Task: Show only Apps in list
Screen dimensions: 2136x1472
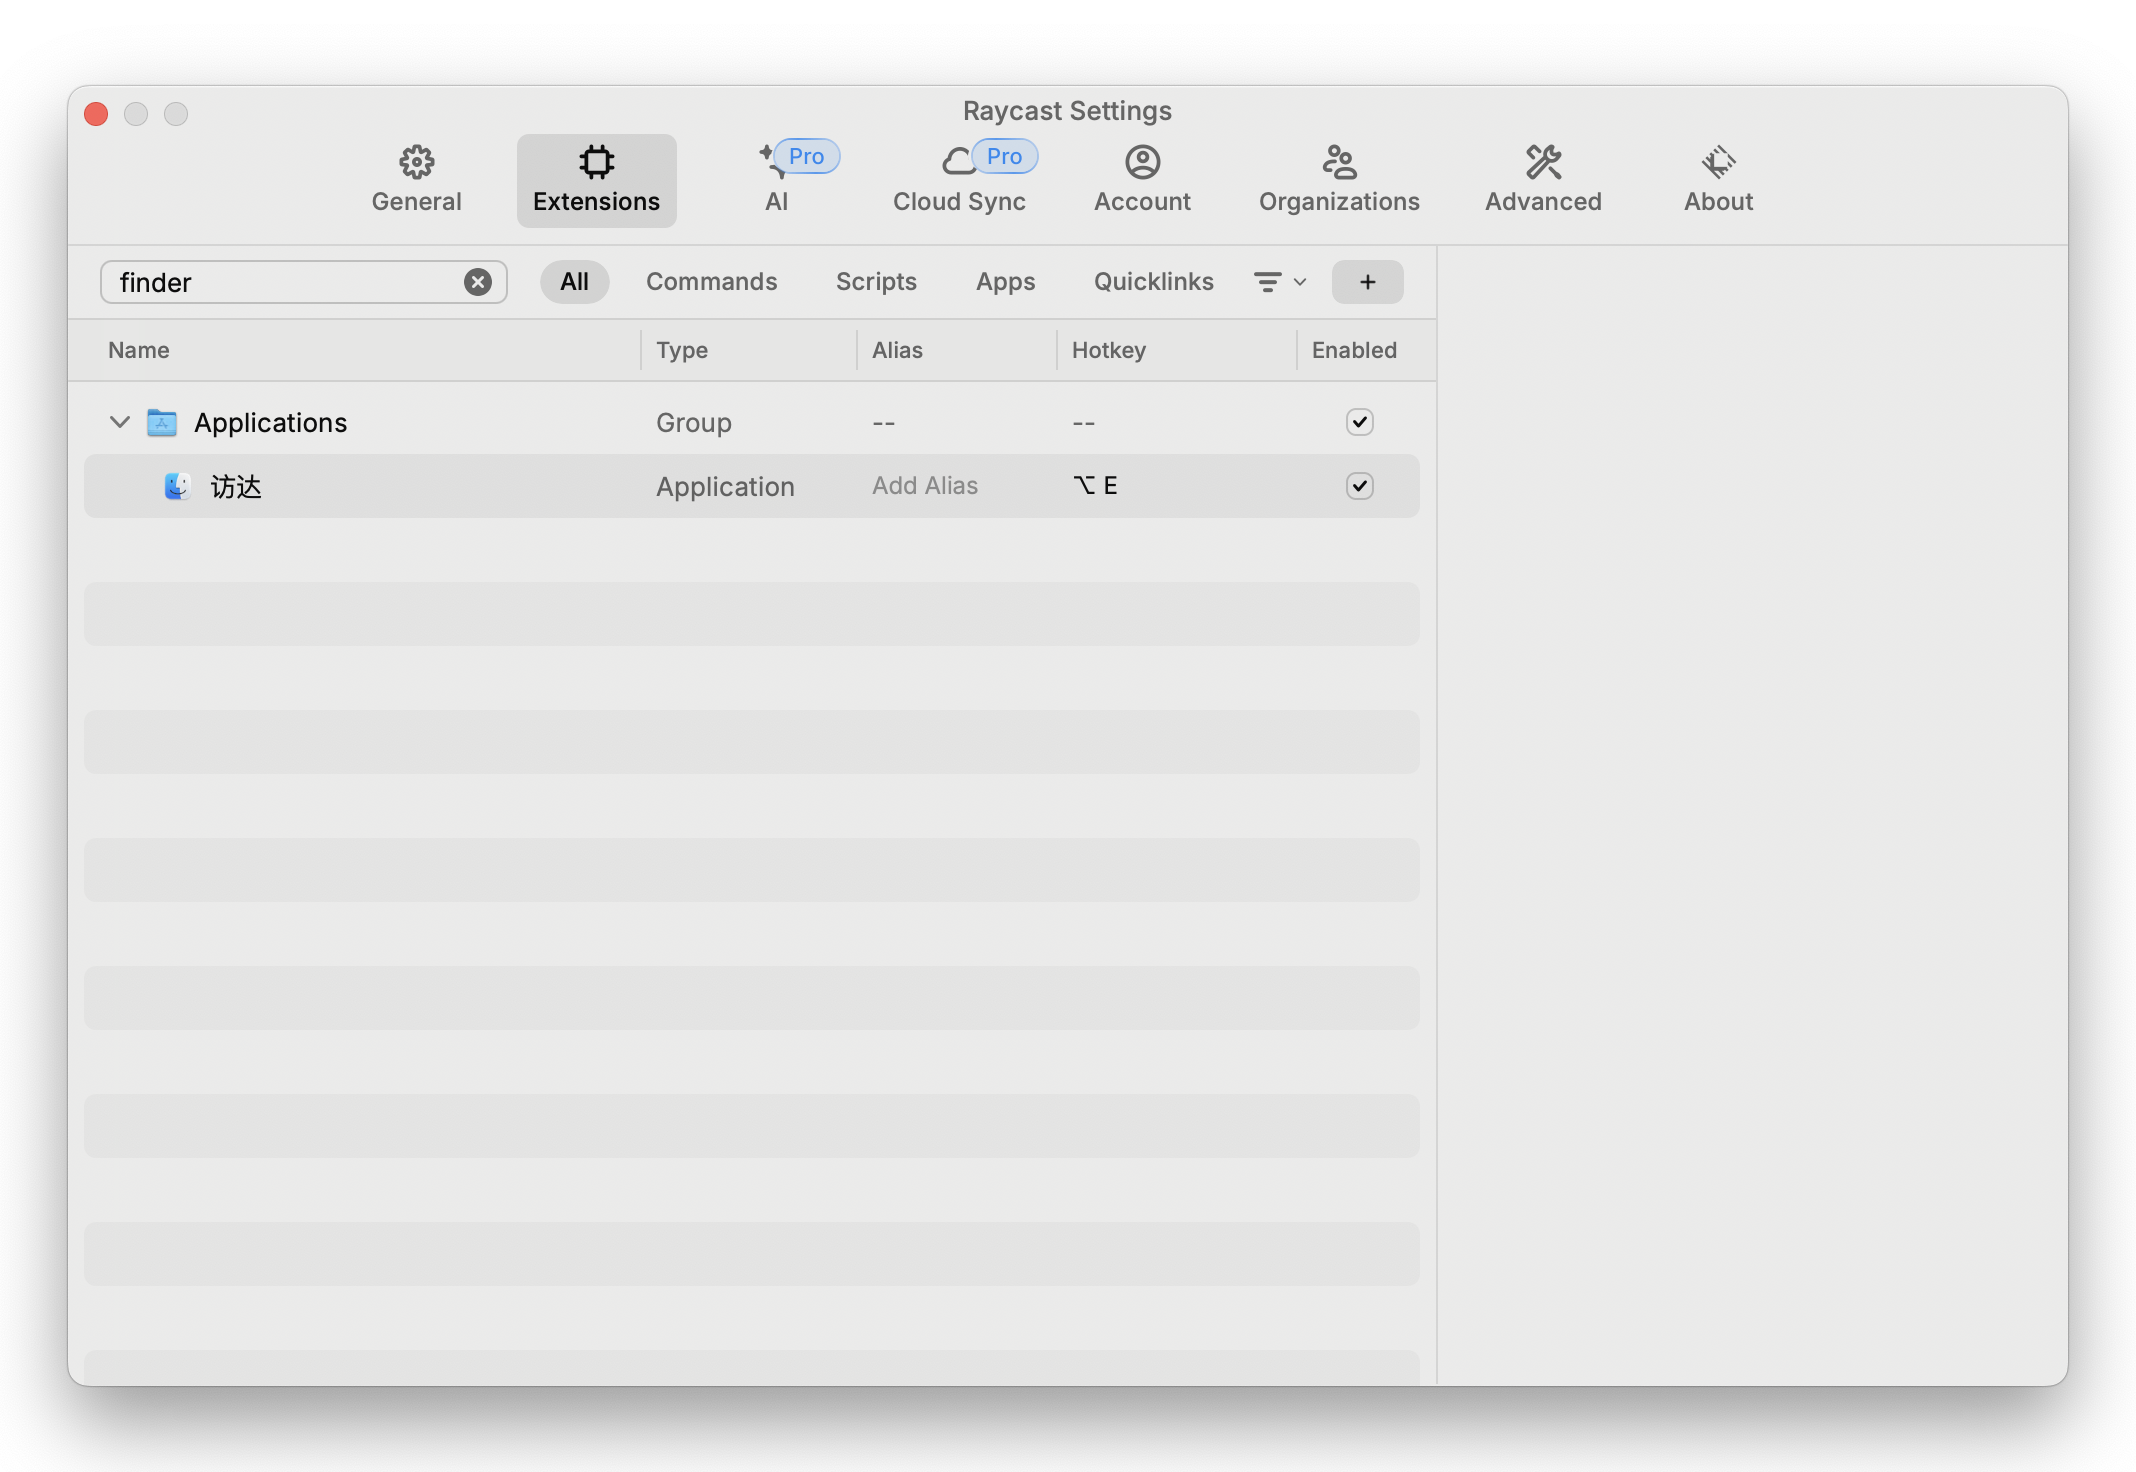Action: pyautogui.click(x=1005, y=282)
